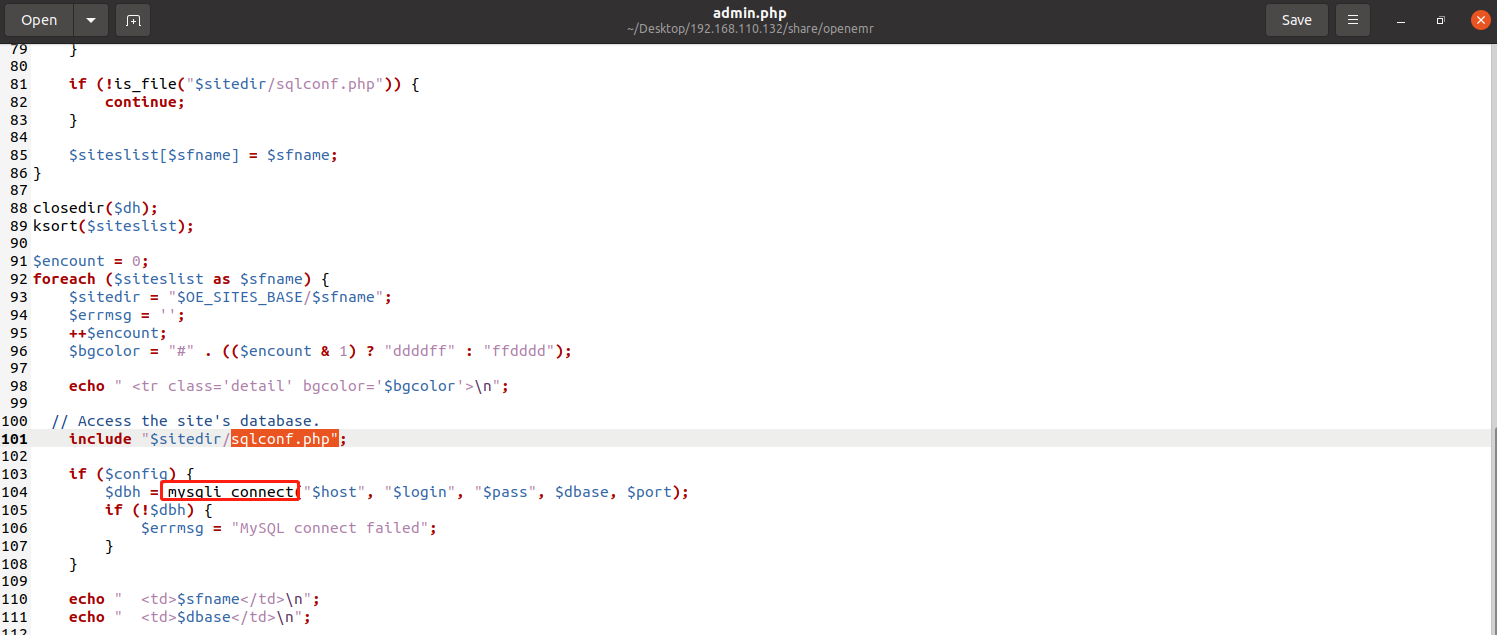1497x635 pixels.
Task: Click line number 104 in the gutter
Action: pyautogui.click(x=15, y=492)
